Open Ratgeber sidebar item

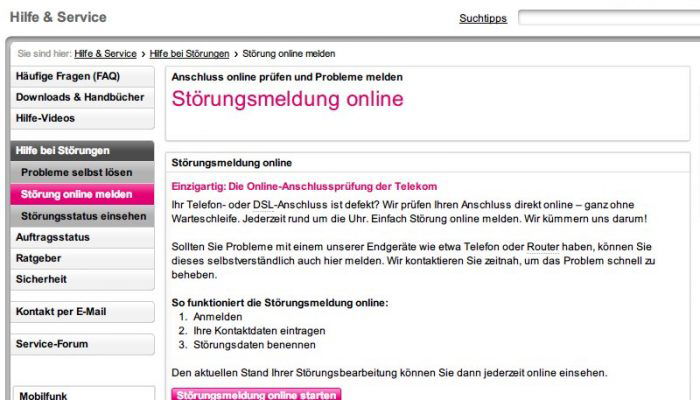(x=83, y=258)
